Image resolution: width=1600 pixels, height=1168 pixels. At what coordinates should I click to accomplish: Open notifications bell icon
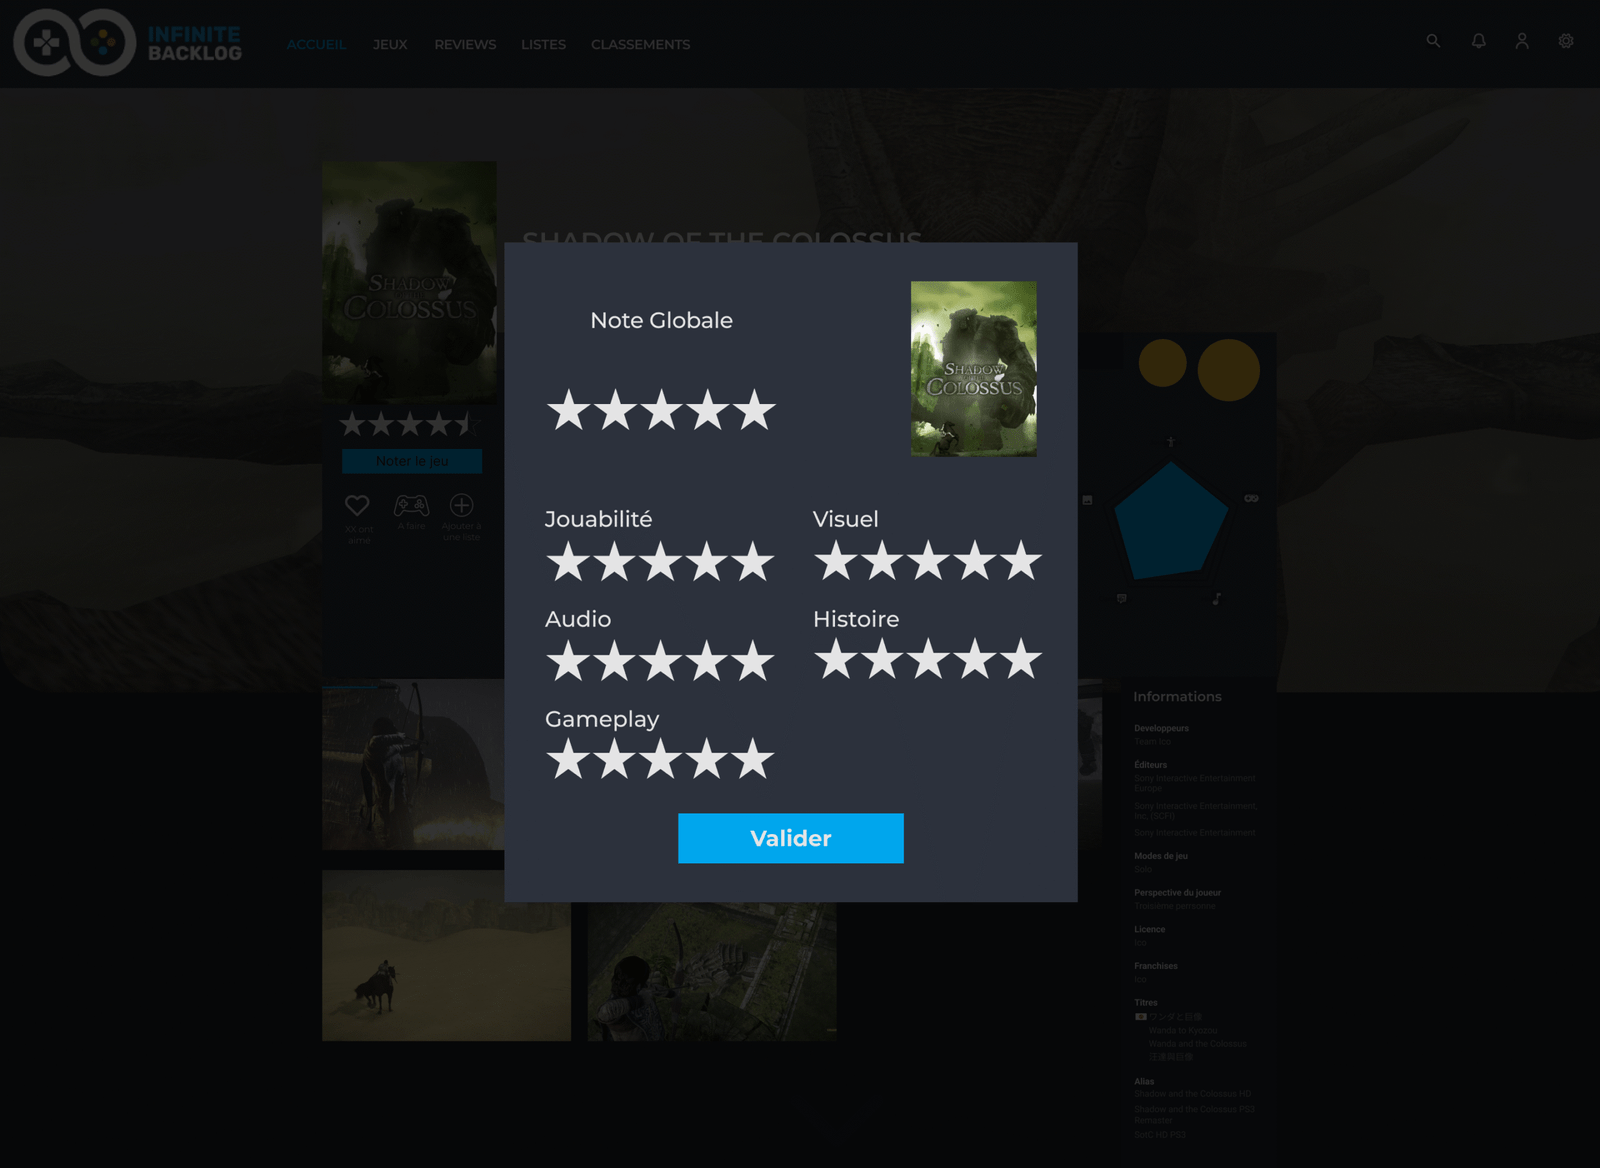click(1478, 41)
